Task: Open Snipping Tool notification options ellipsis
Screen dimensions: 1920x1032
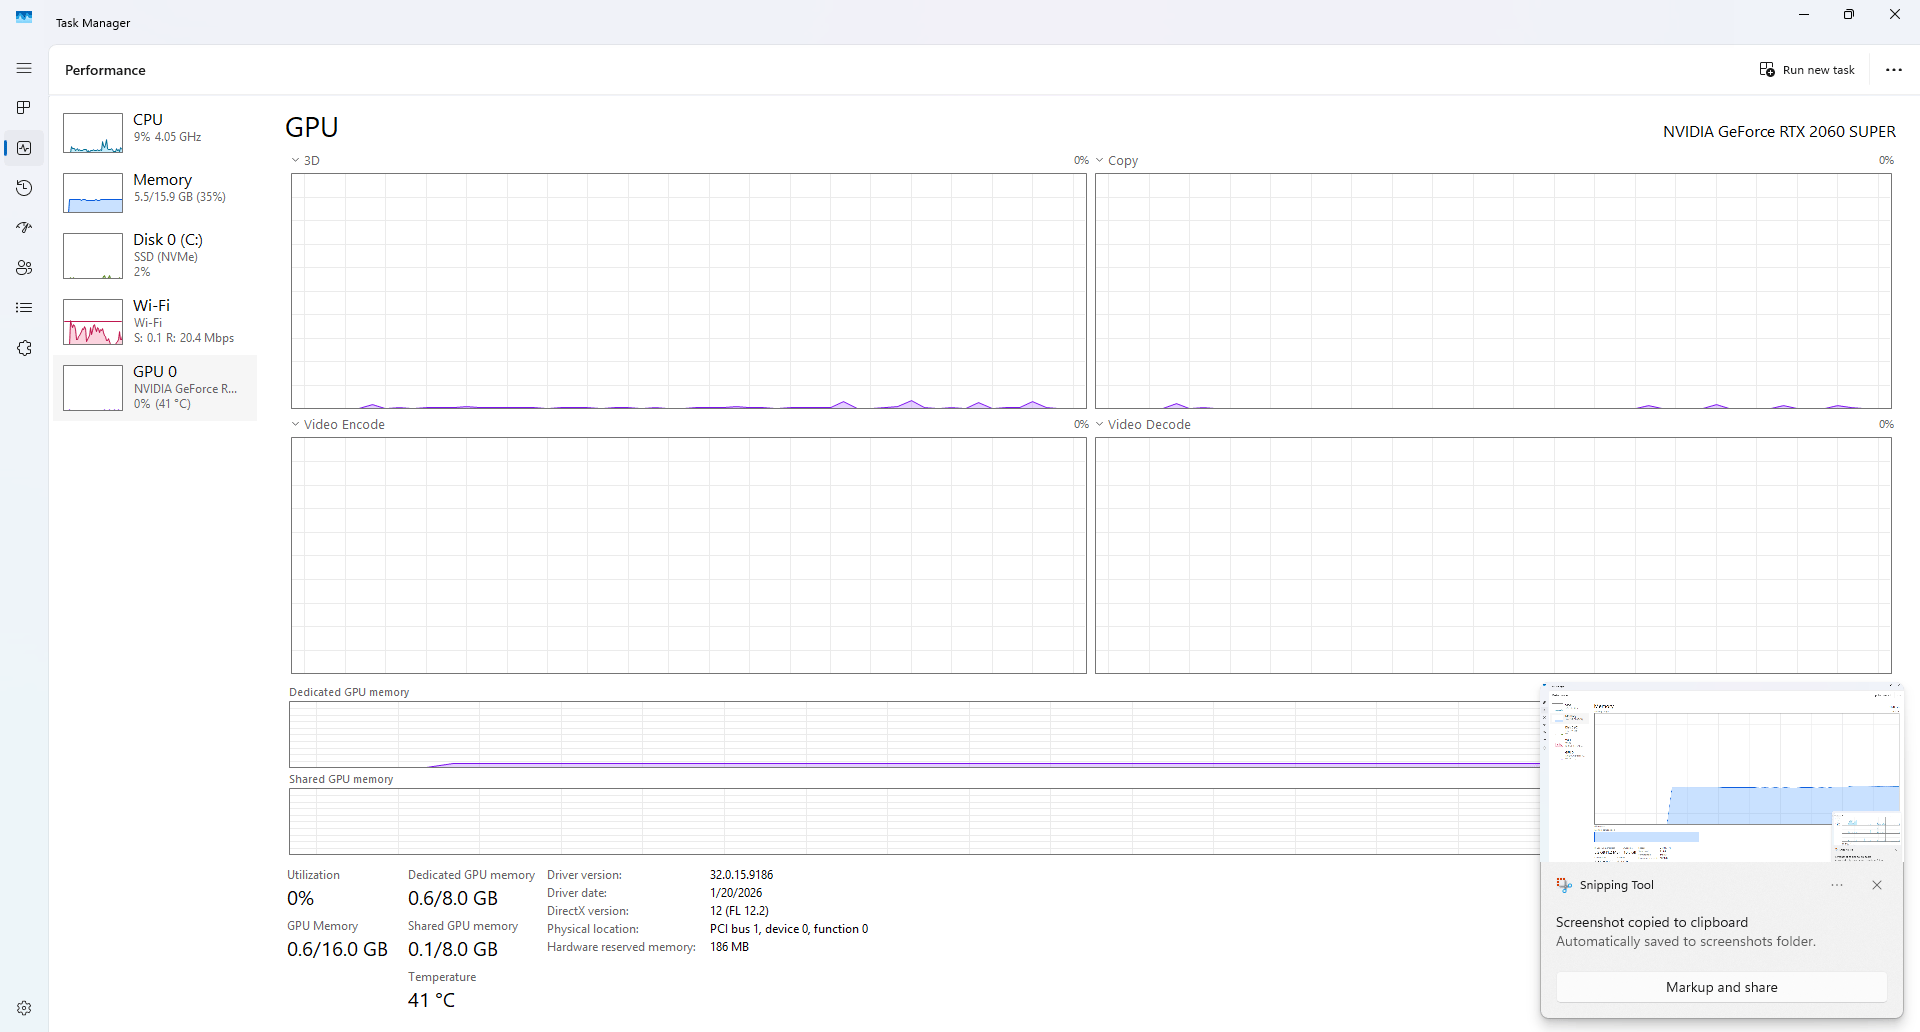Action: (x=1837, y=885)
